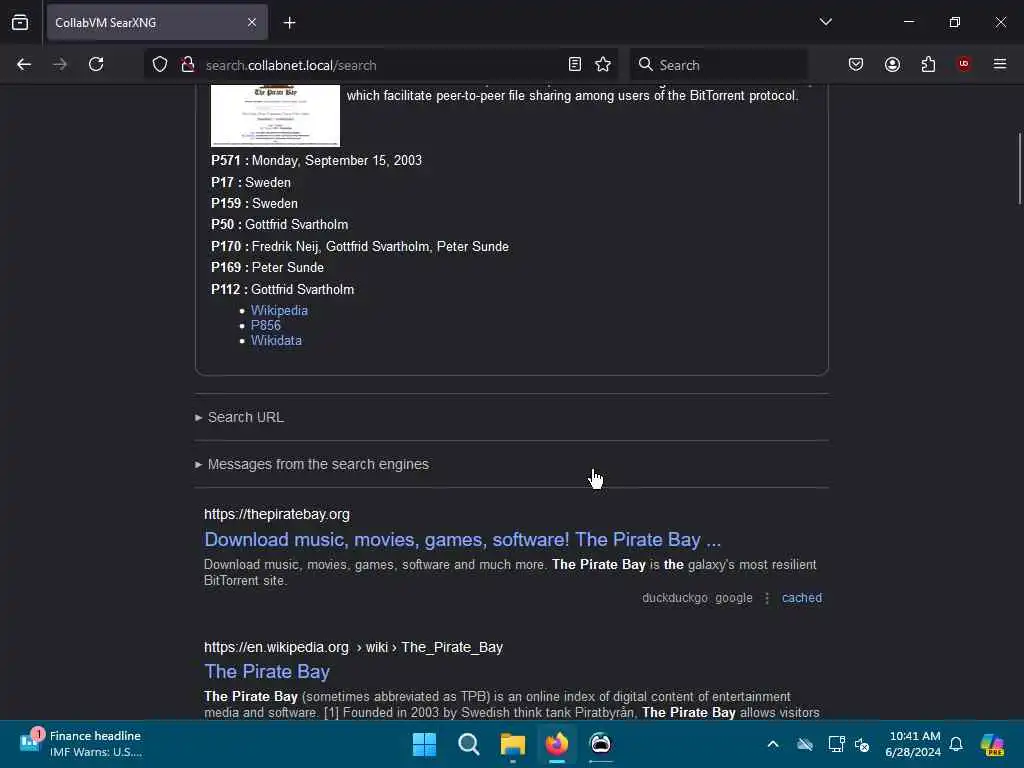
Task: View site security lock icon
Action: (x=188, y=65)
